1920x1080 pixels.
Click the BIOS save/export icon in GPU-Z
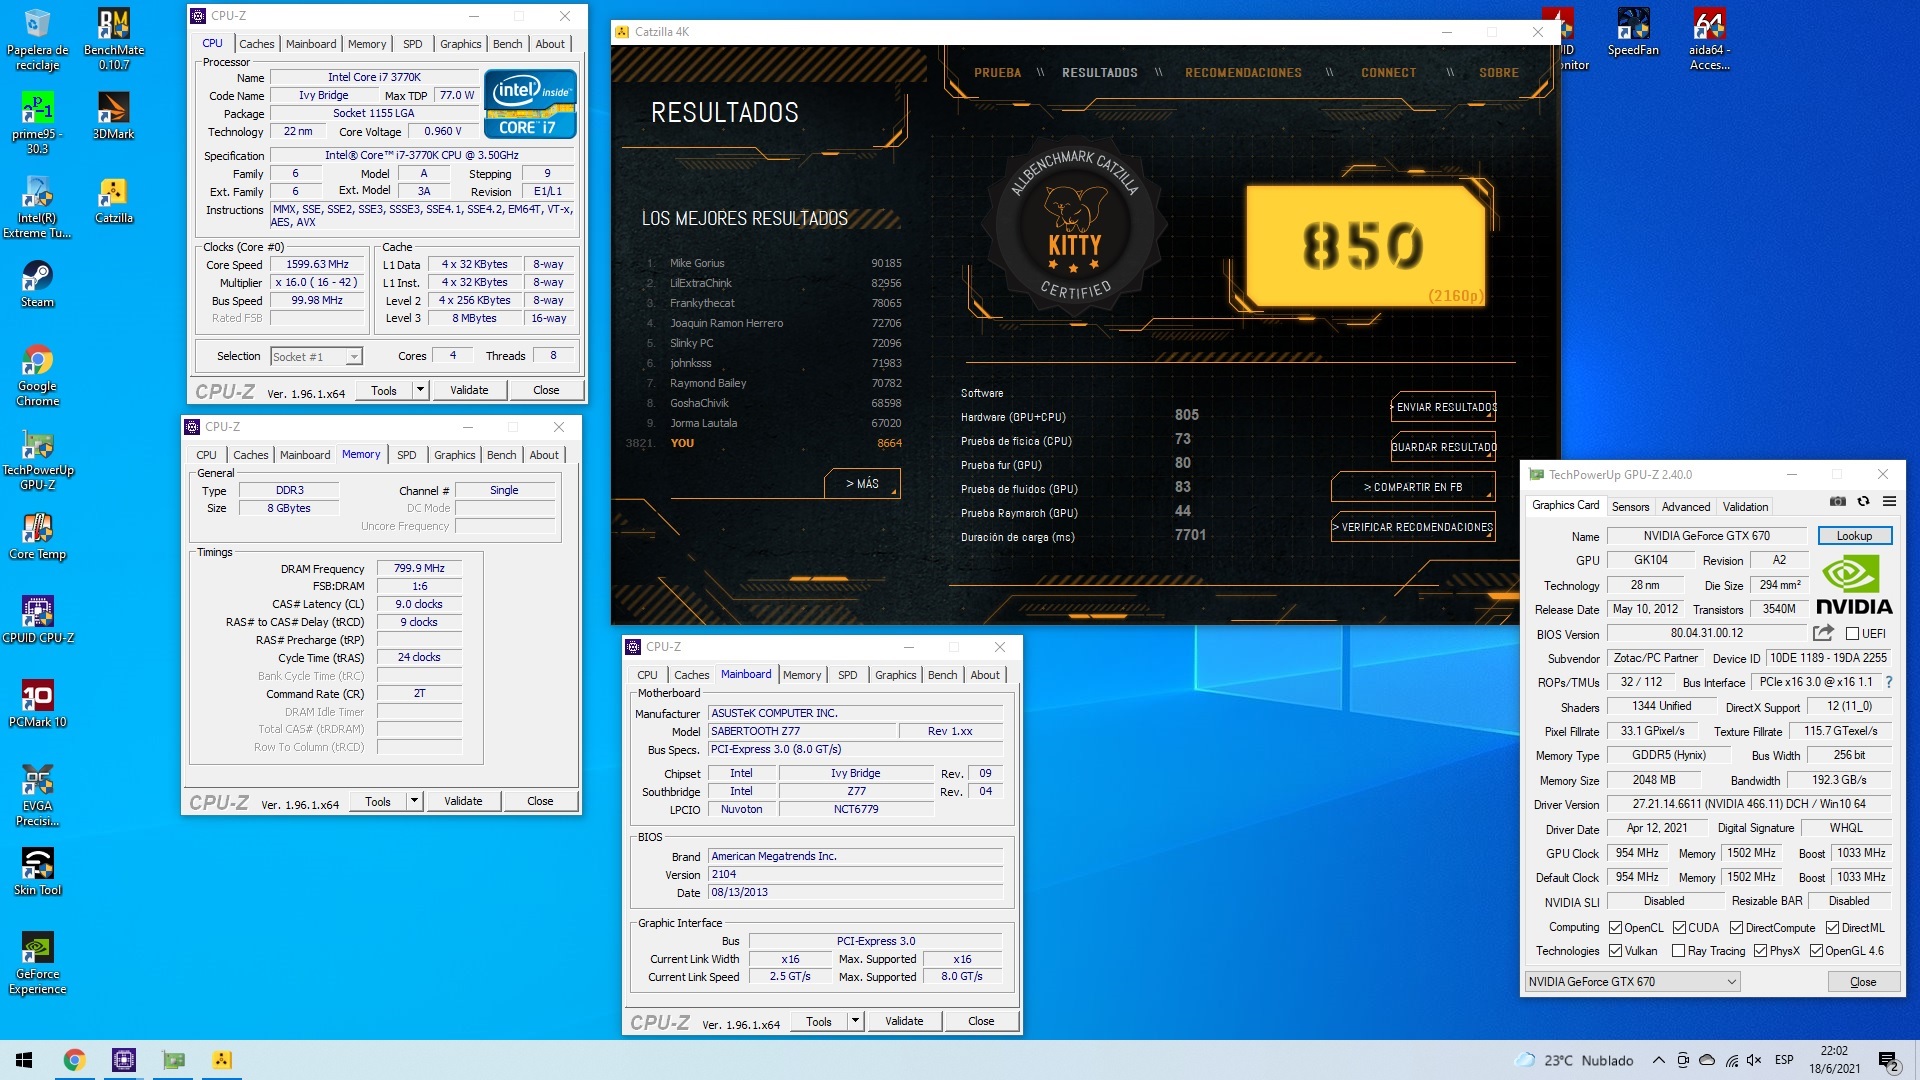click(1823, 633)
